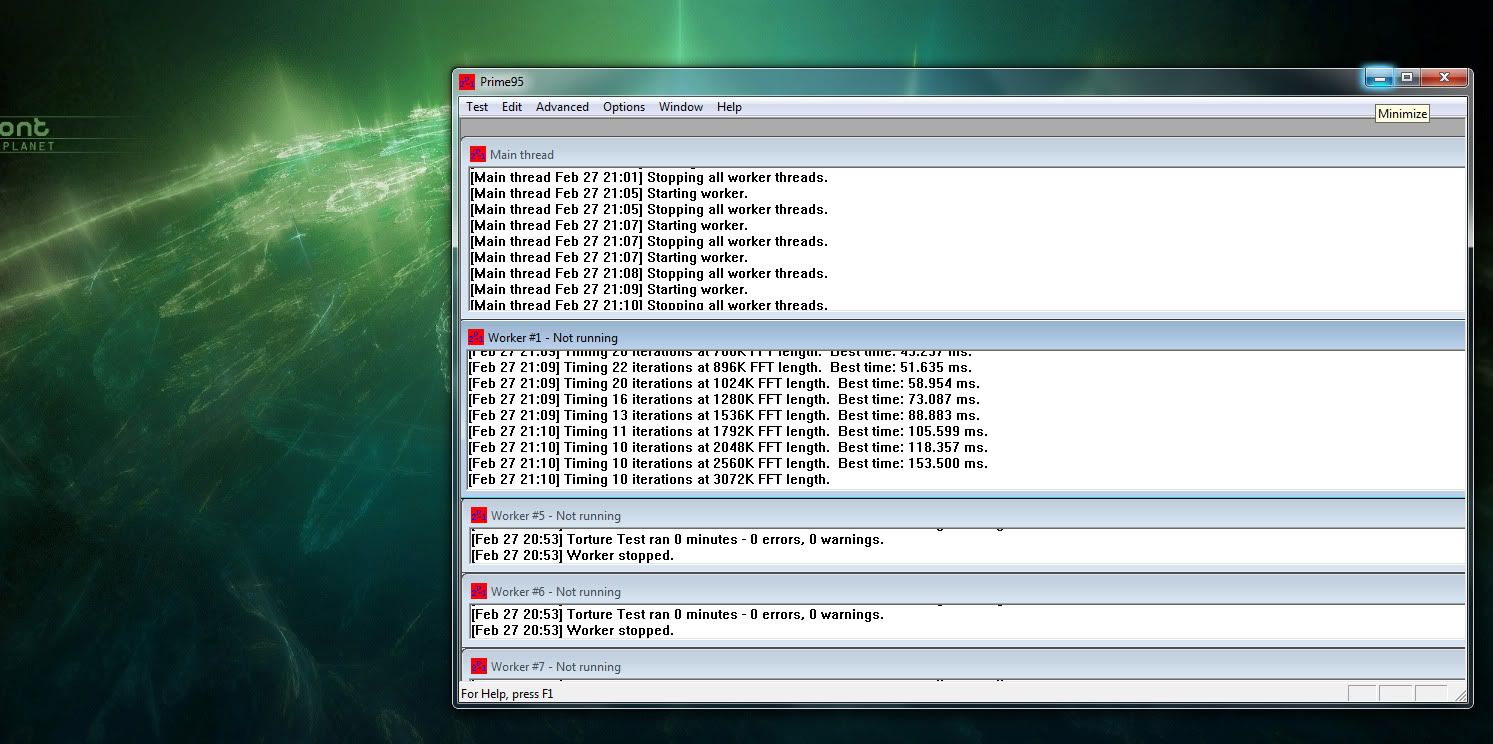Click the Worker #1 window icon

tap(476, 337)
